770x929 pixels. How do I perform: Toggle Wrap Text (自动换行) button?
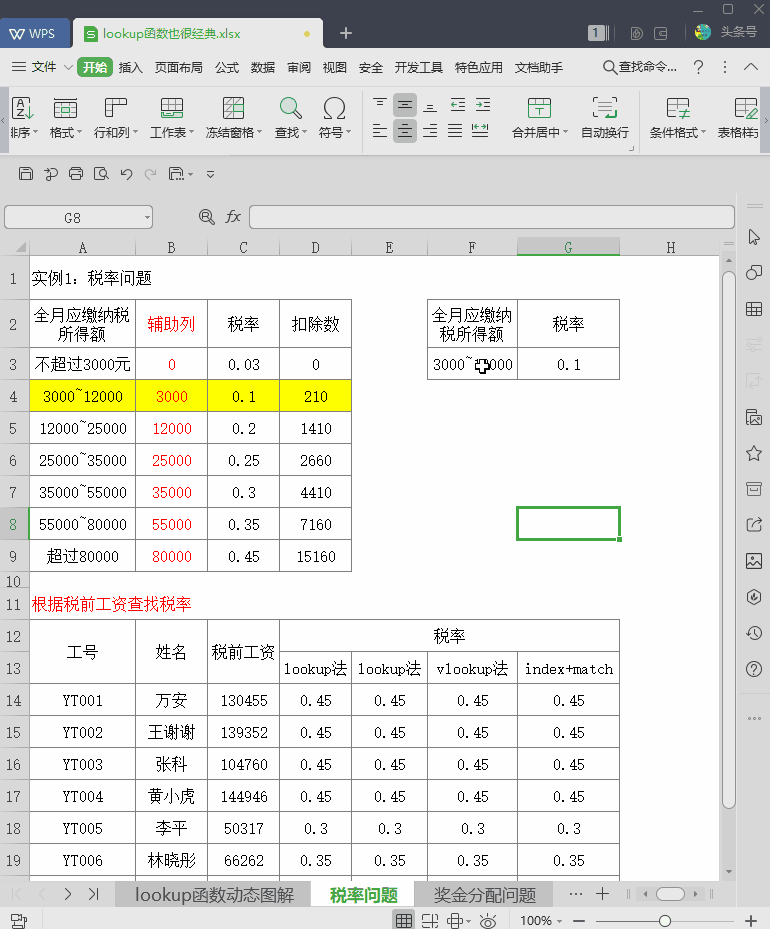click(604, 108)
